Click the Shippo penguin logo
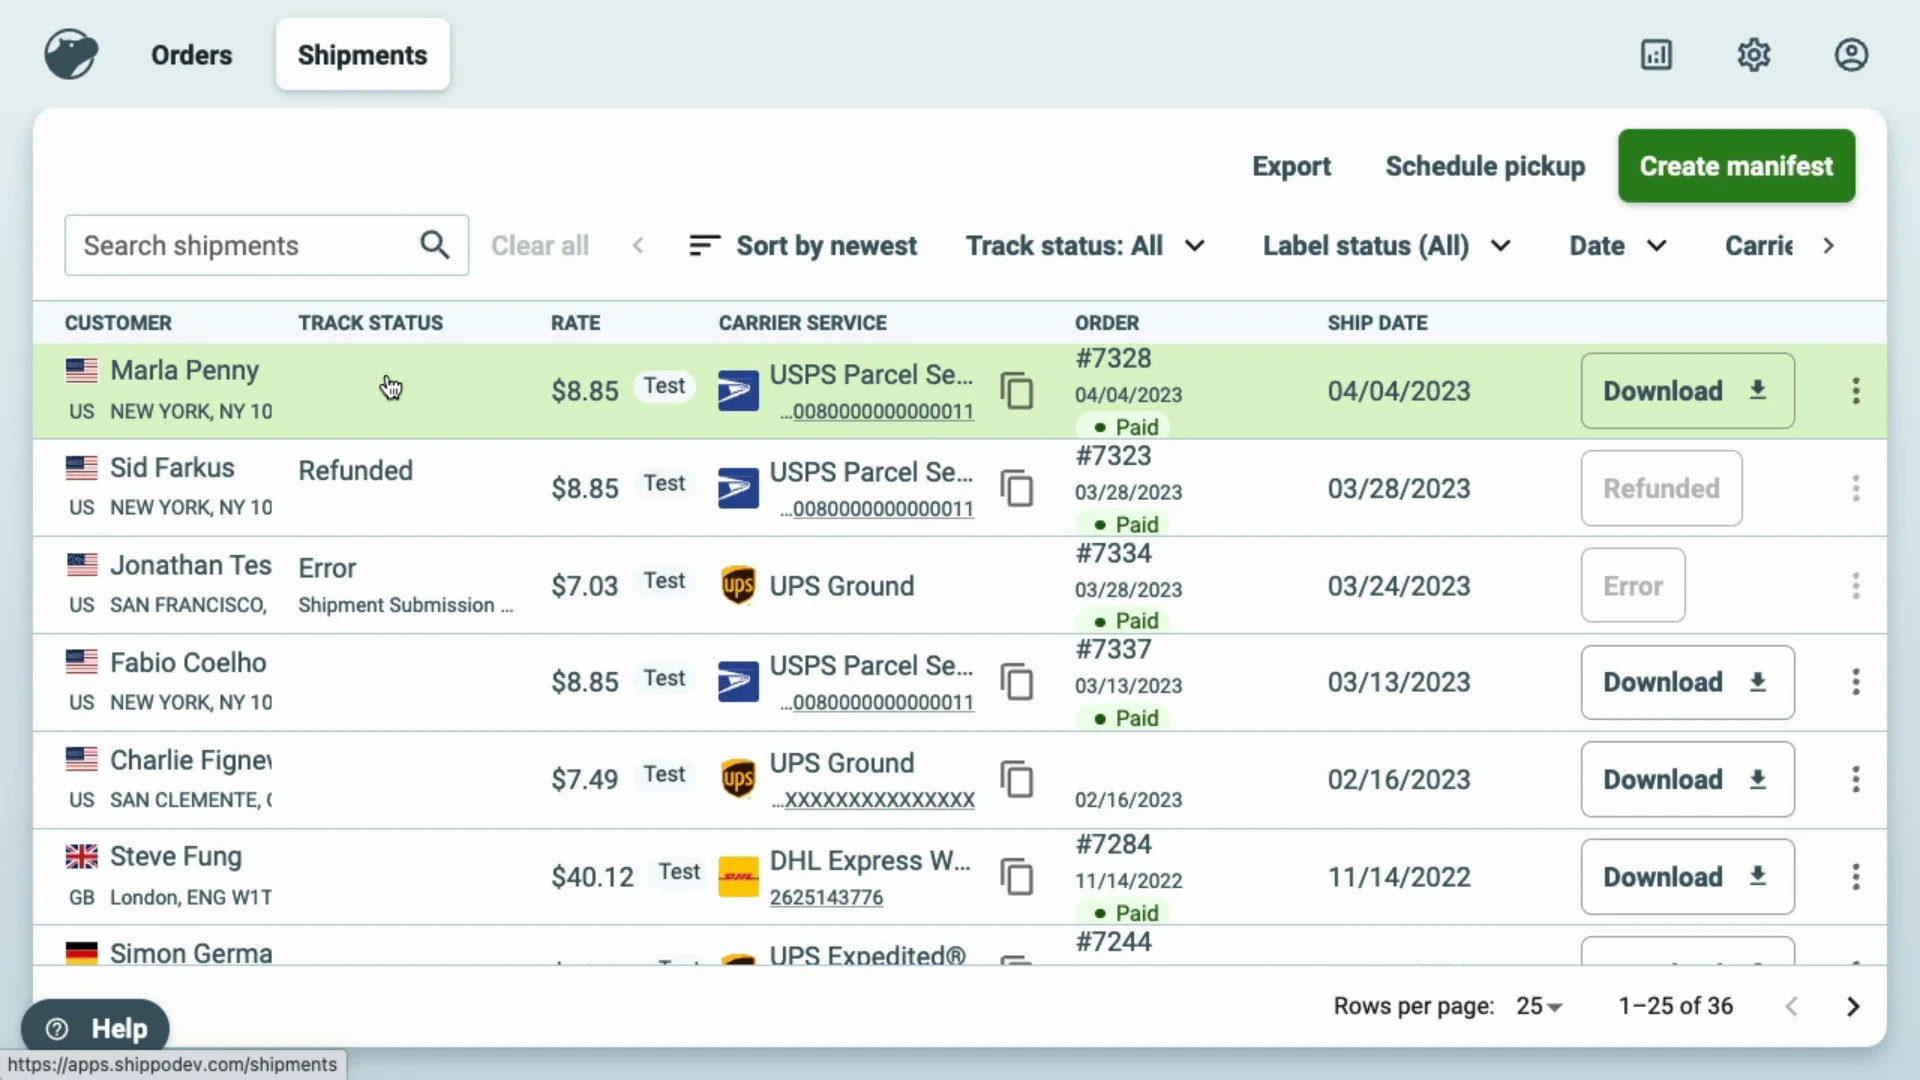Image resolution: width=1920 pixels, height=1080 pixels. [x=71, y=54]
